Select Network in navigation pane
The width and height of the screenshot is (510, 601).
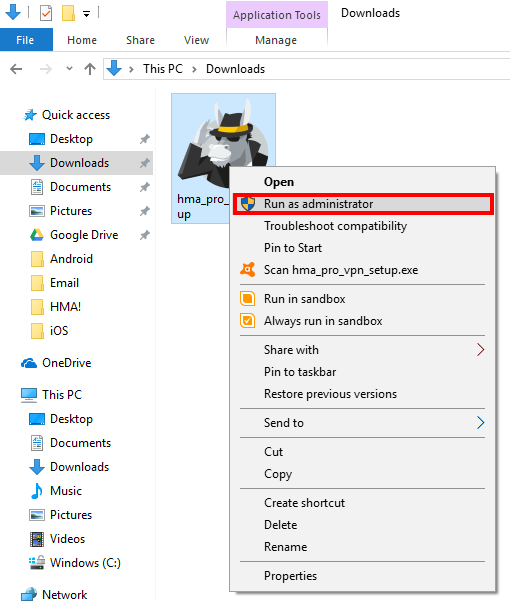coord(64,594)
